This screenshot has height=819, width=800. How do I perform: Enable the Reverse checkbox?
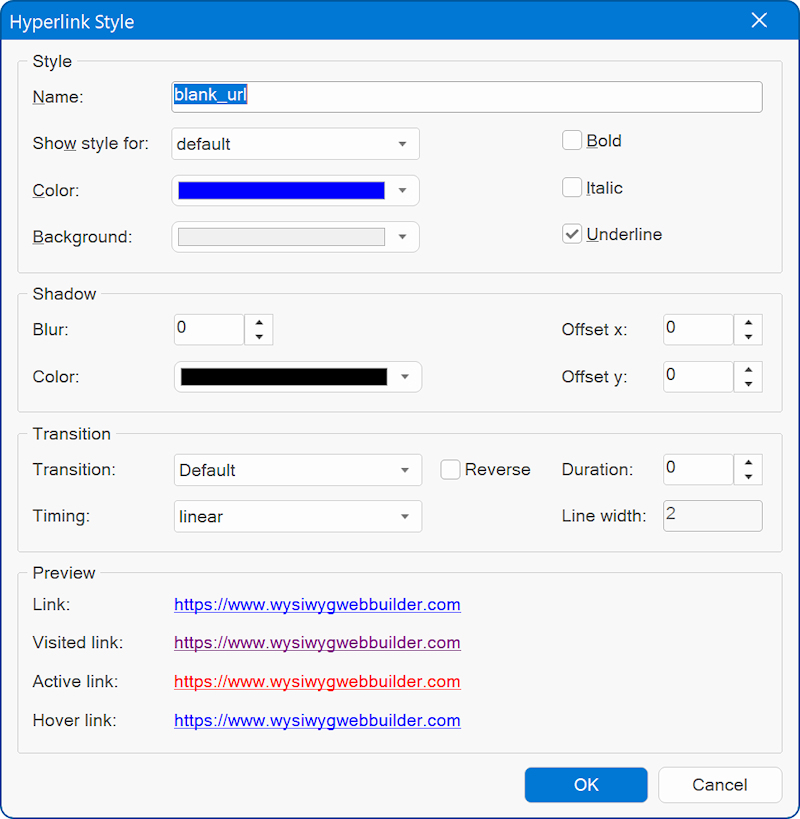pyautogui.click(x=450, y=469)
